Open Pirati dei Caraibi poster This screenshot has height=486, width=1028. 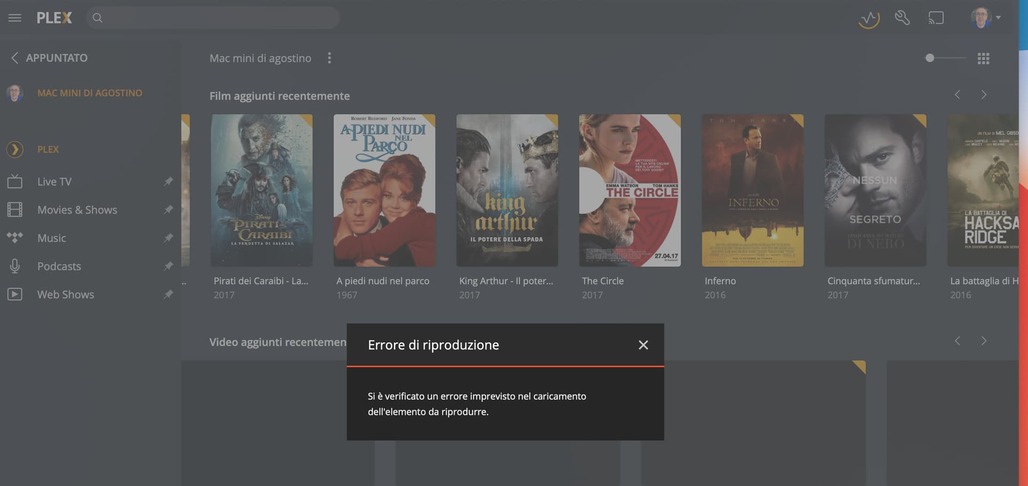[x=262, y=190]
